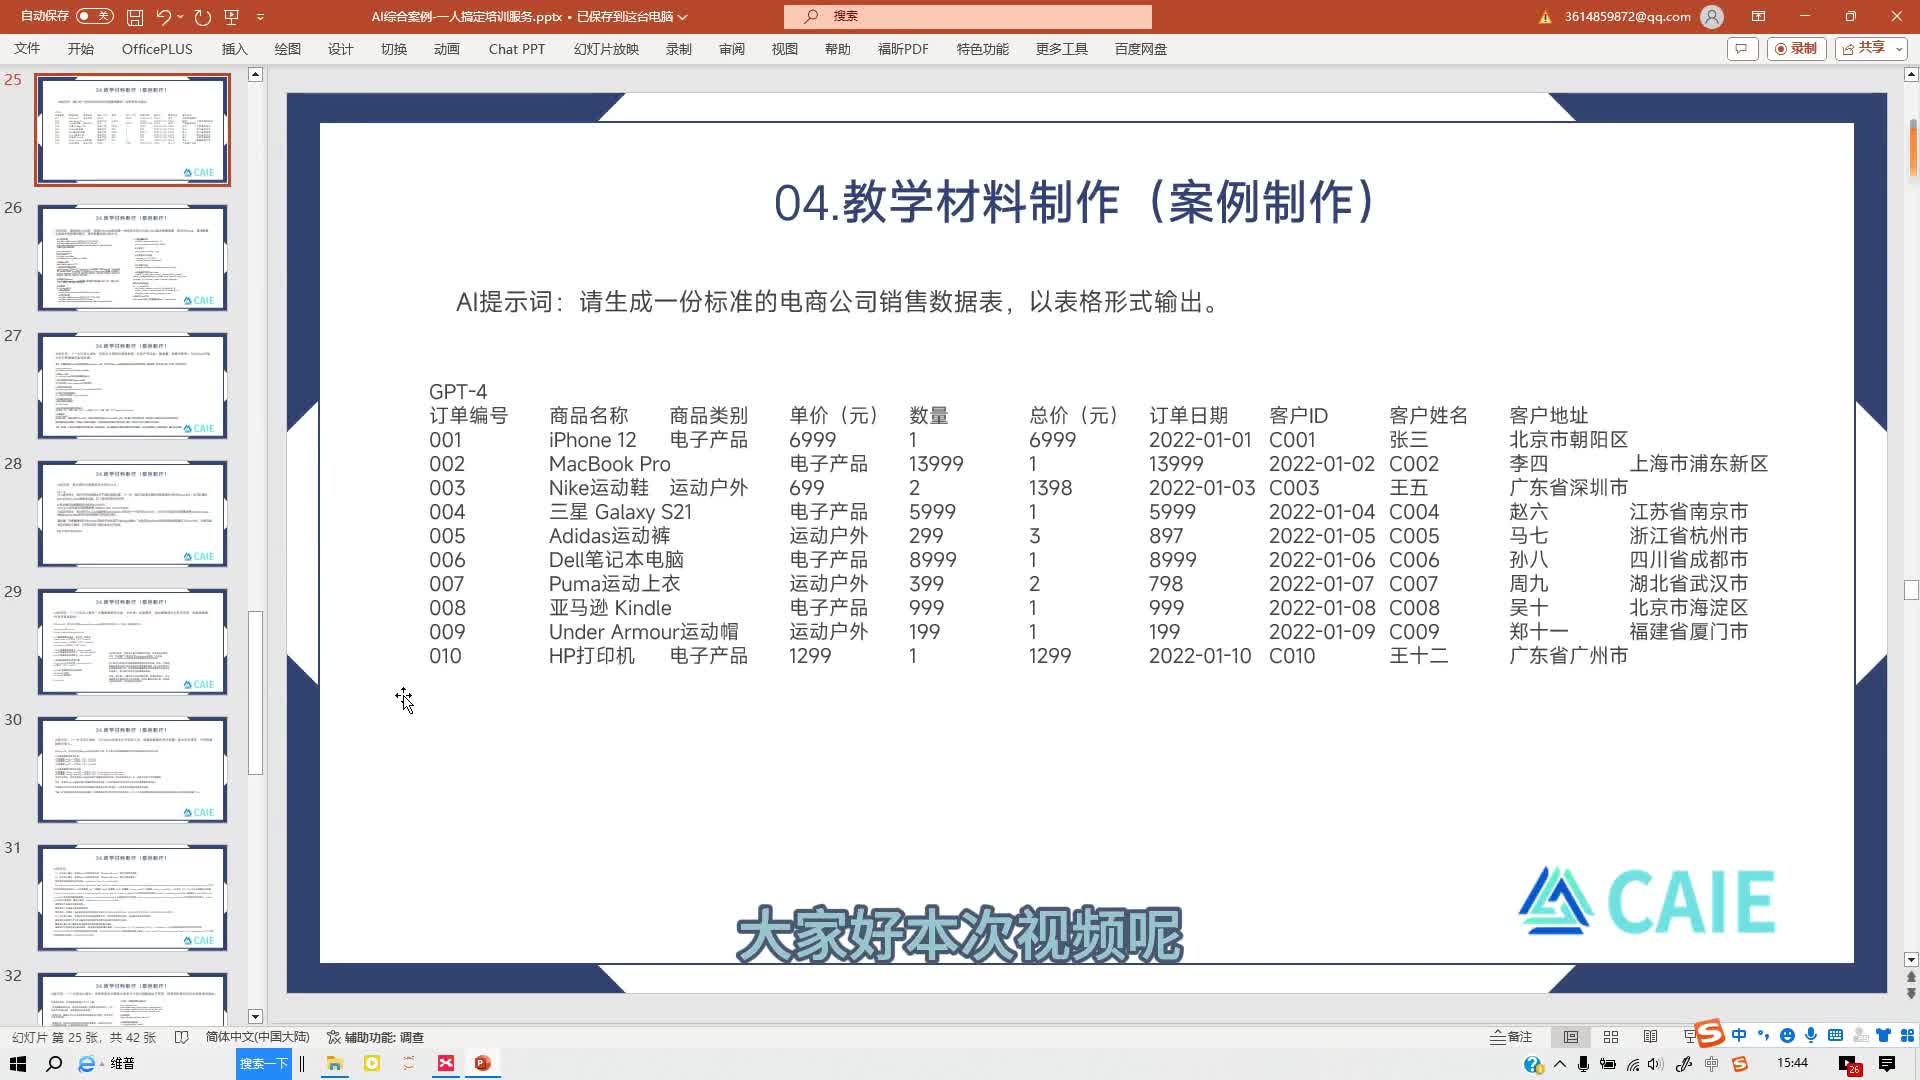The image size is (1920, 1080).
Task: Open the comments pane button
Action: click(x=1742, y=49)
